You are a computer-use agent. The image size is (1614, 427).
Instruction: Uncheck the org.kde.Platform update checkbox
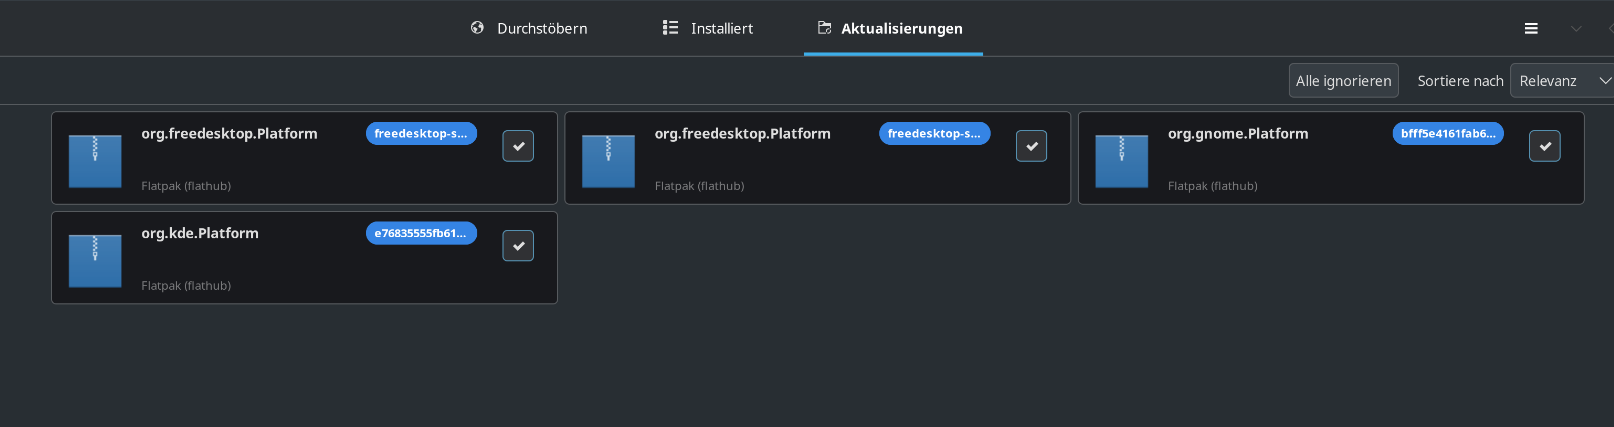click(x=518, y=246)
